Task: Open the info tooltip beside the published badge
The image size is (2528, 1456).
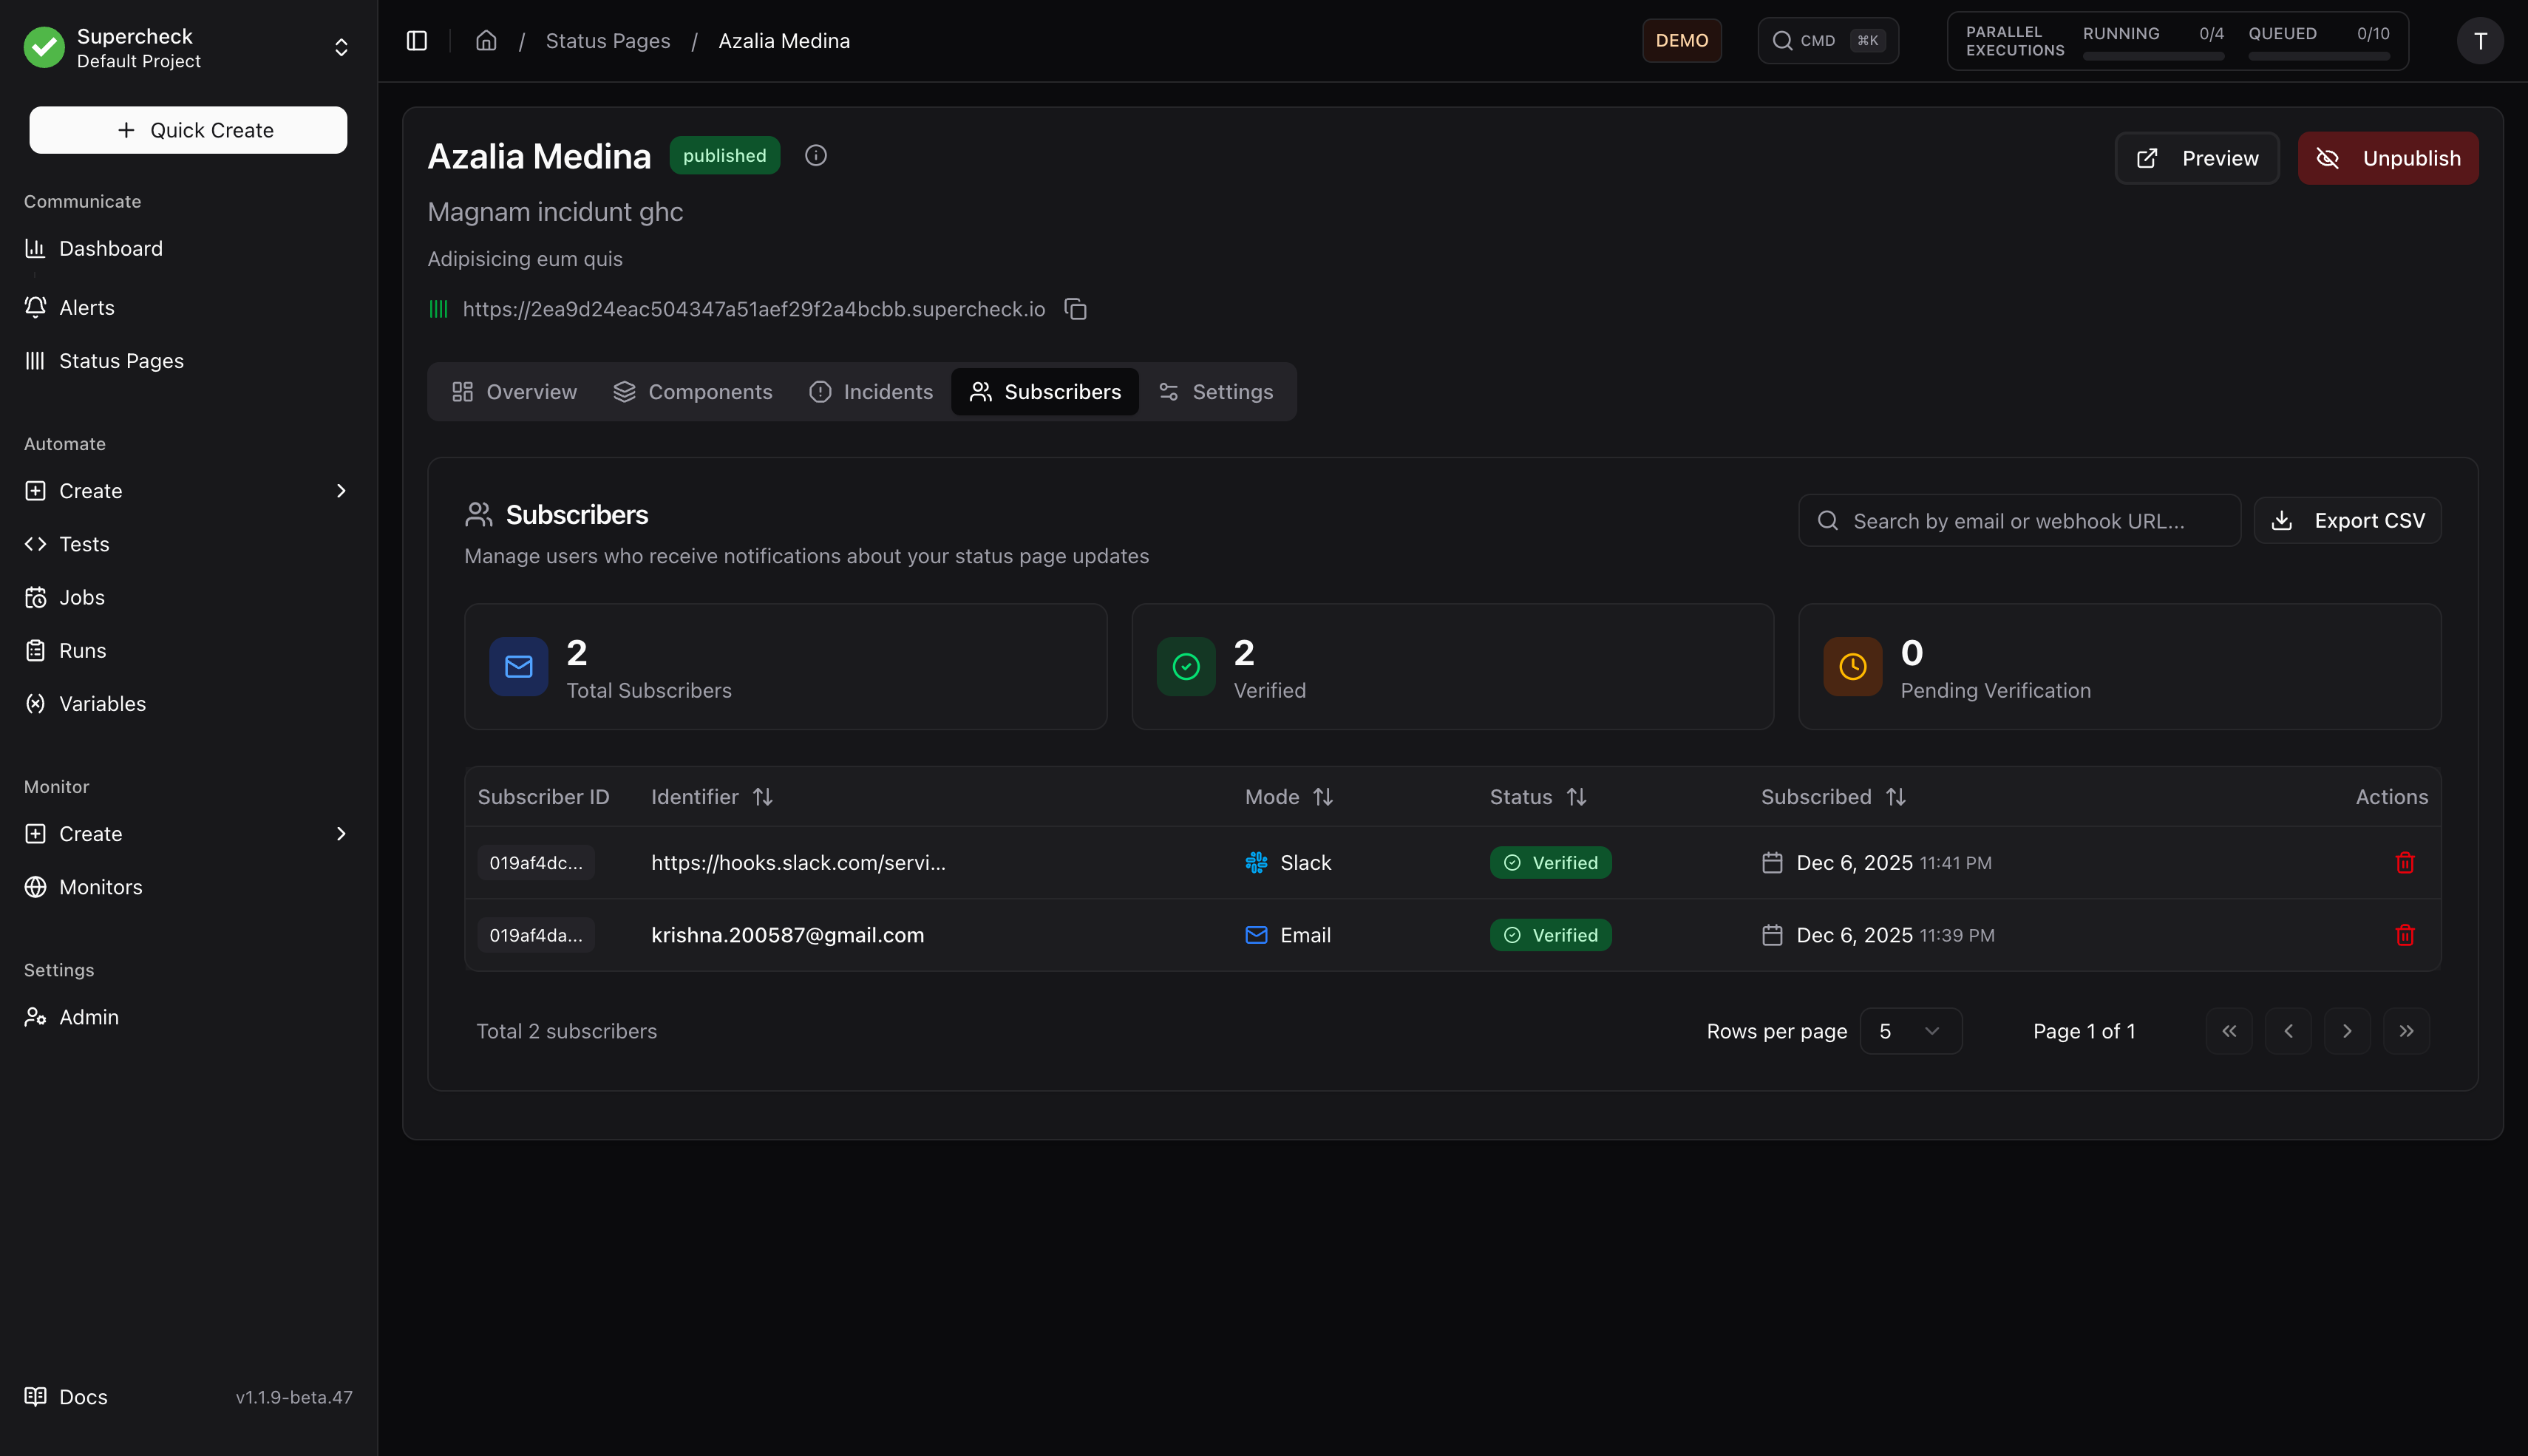Action: pos(815,155)
